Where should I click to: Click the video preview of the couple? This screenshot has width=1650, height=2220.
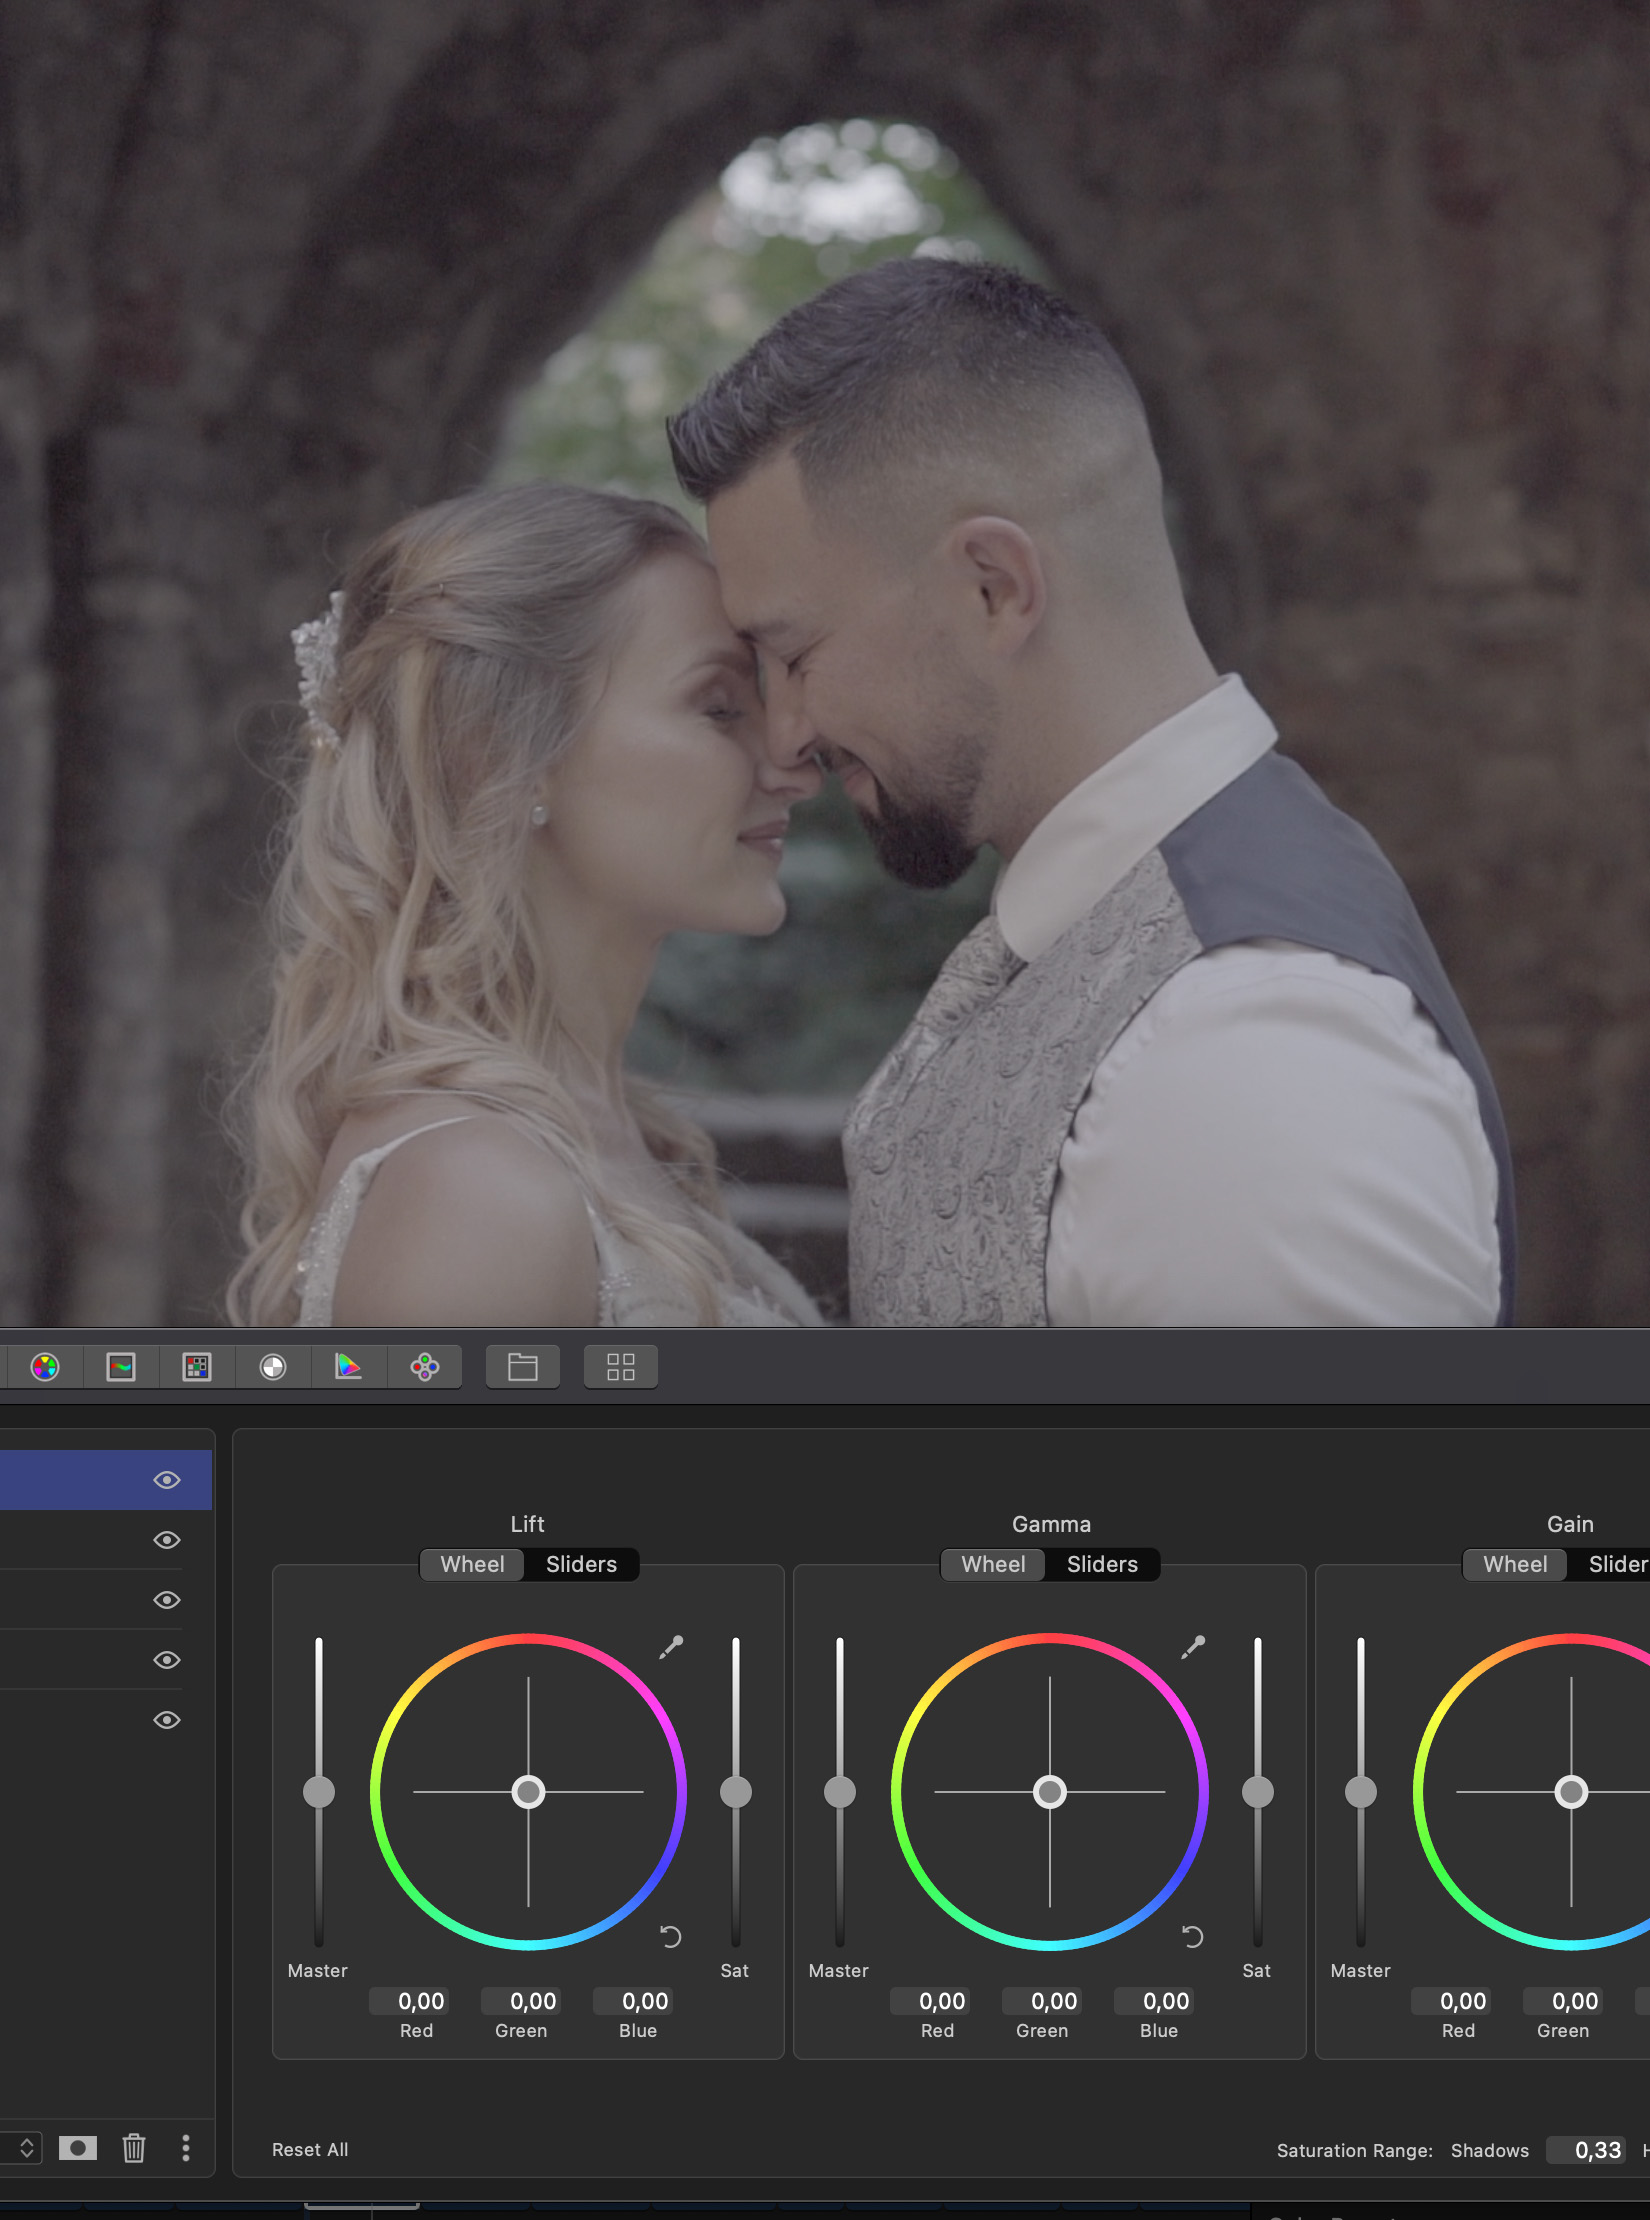825,663
